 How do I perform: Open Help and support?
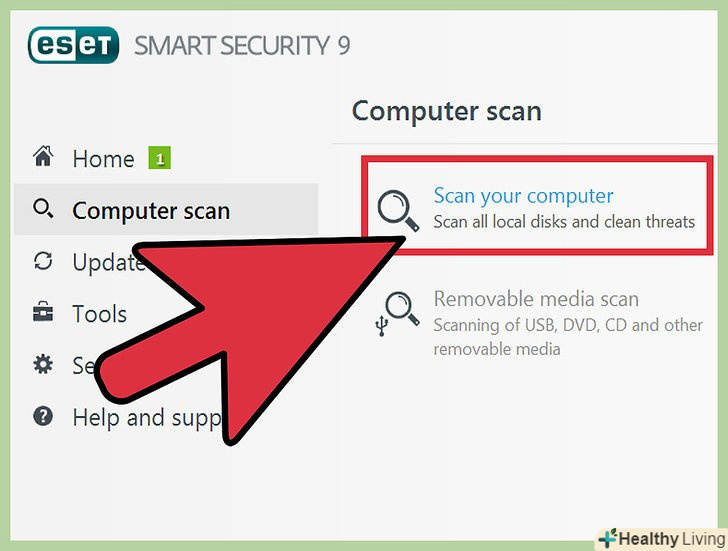coord(147,418)
